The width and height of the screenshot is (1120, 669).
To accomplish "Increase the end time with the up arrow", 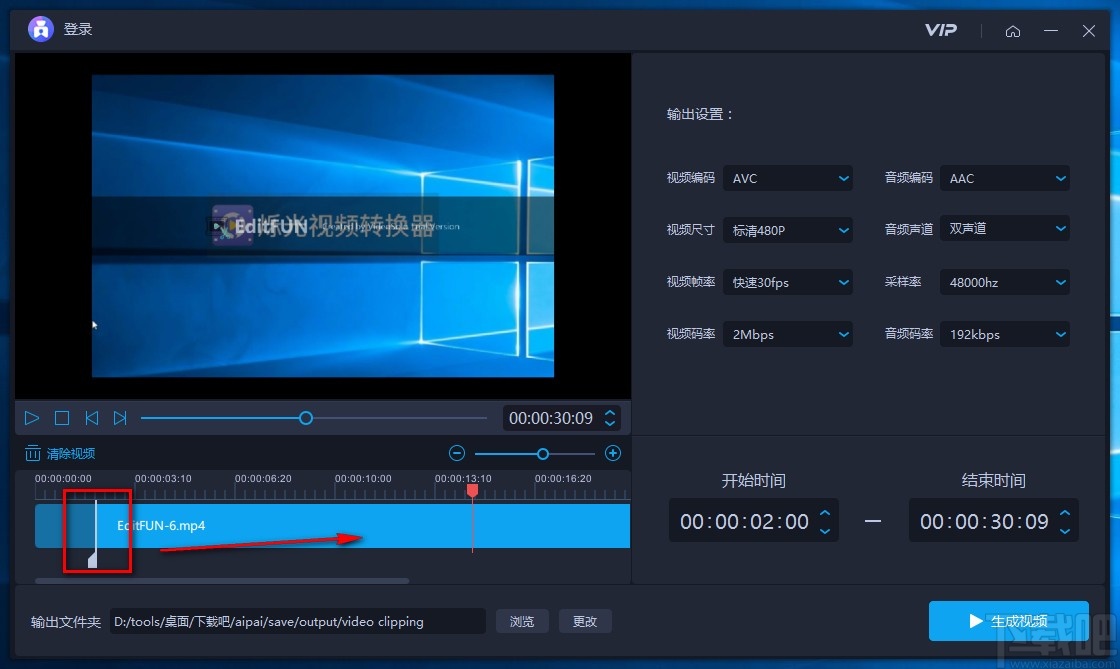I will pos(1065,513).
